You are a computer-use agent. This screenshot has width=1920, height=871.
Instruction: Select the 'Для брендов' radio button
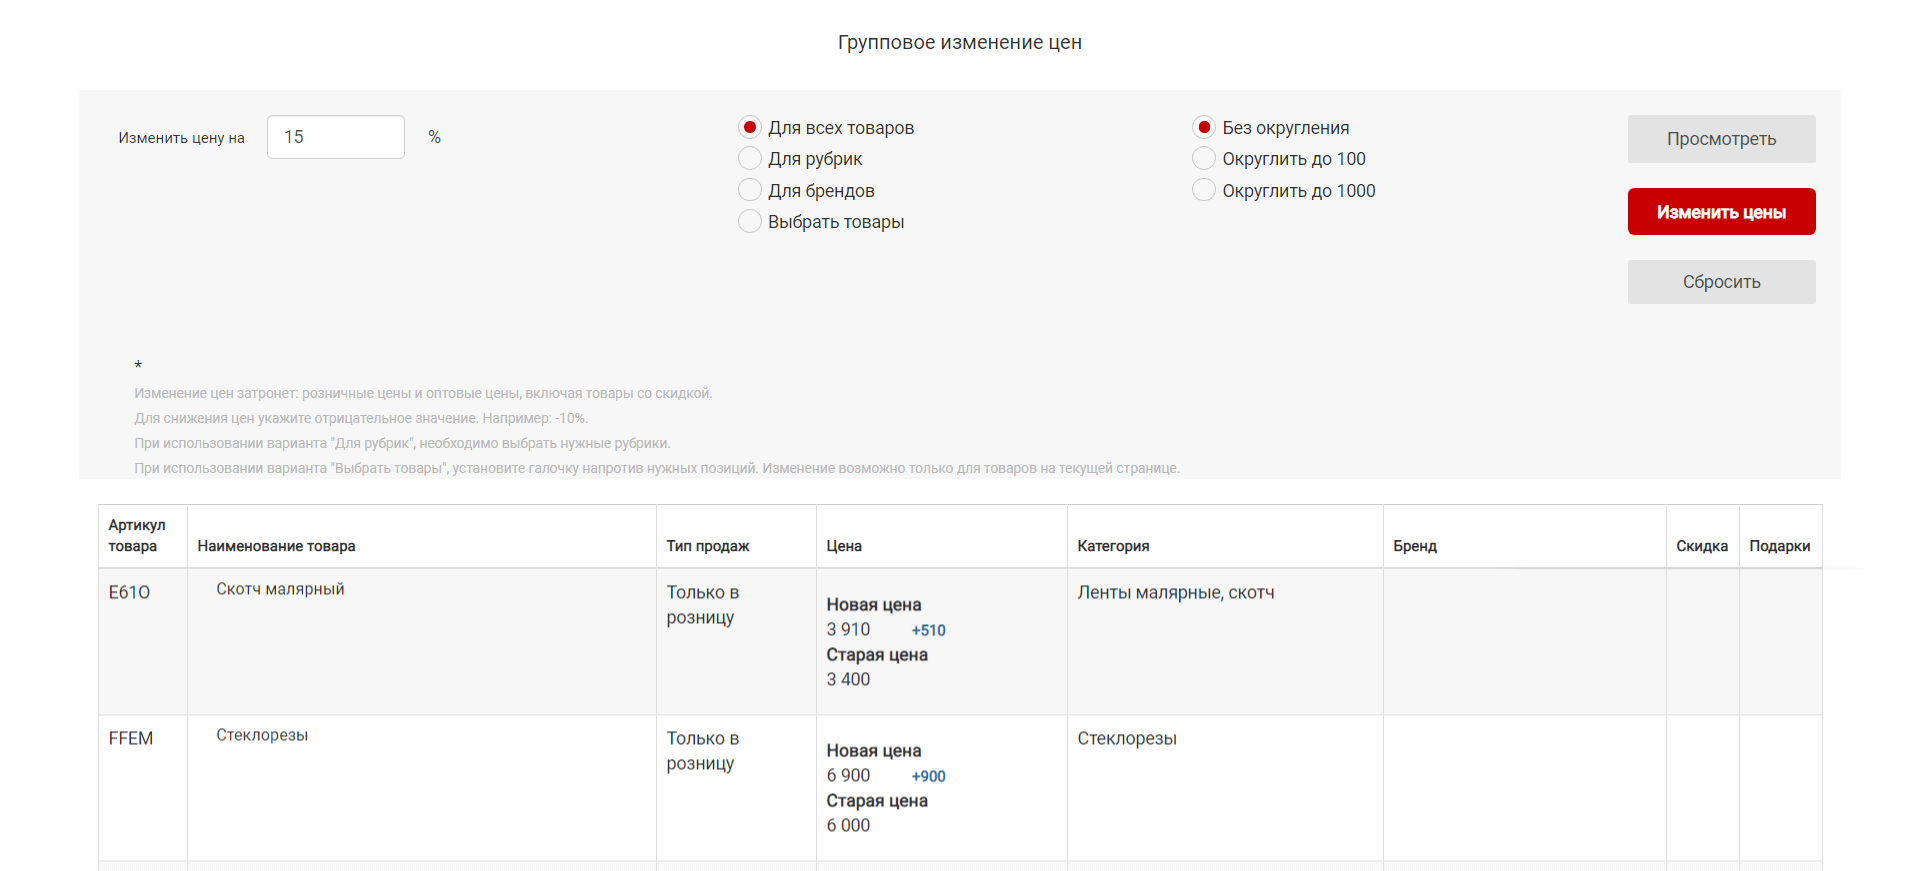pyautogui.click(x=750, y=190)
